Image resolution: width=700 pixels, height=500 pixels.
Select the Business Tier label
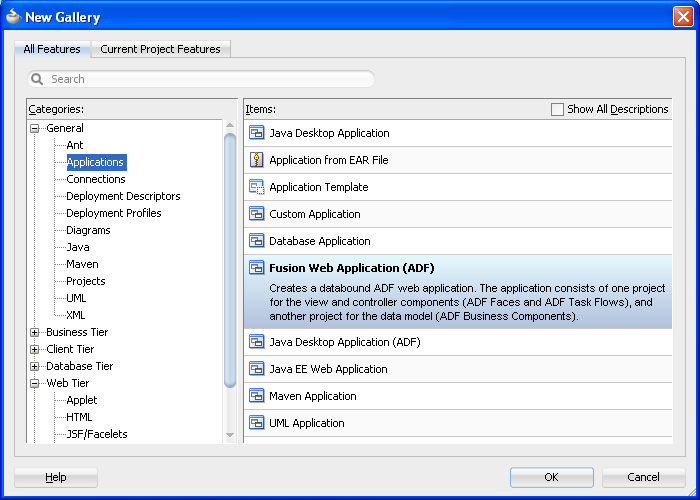[77, 332]
